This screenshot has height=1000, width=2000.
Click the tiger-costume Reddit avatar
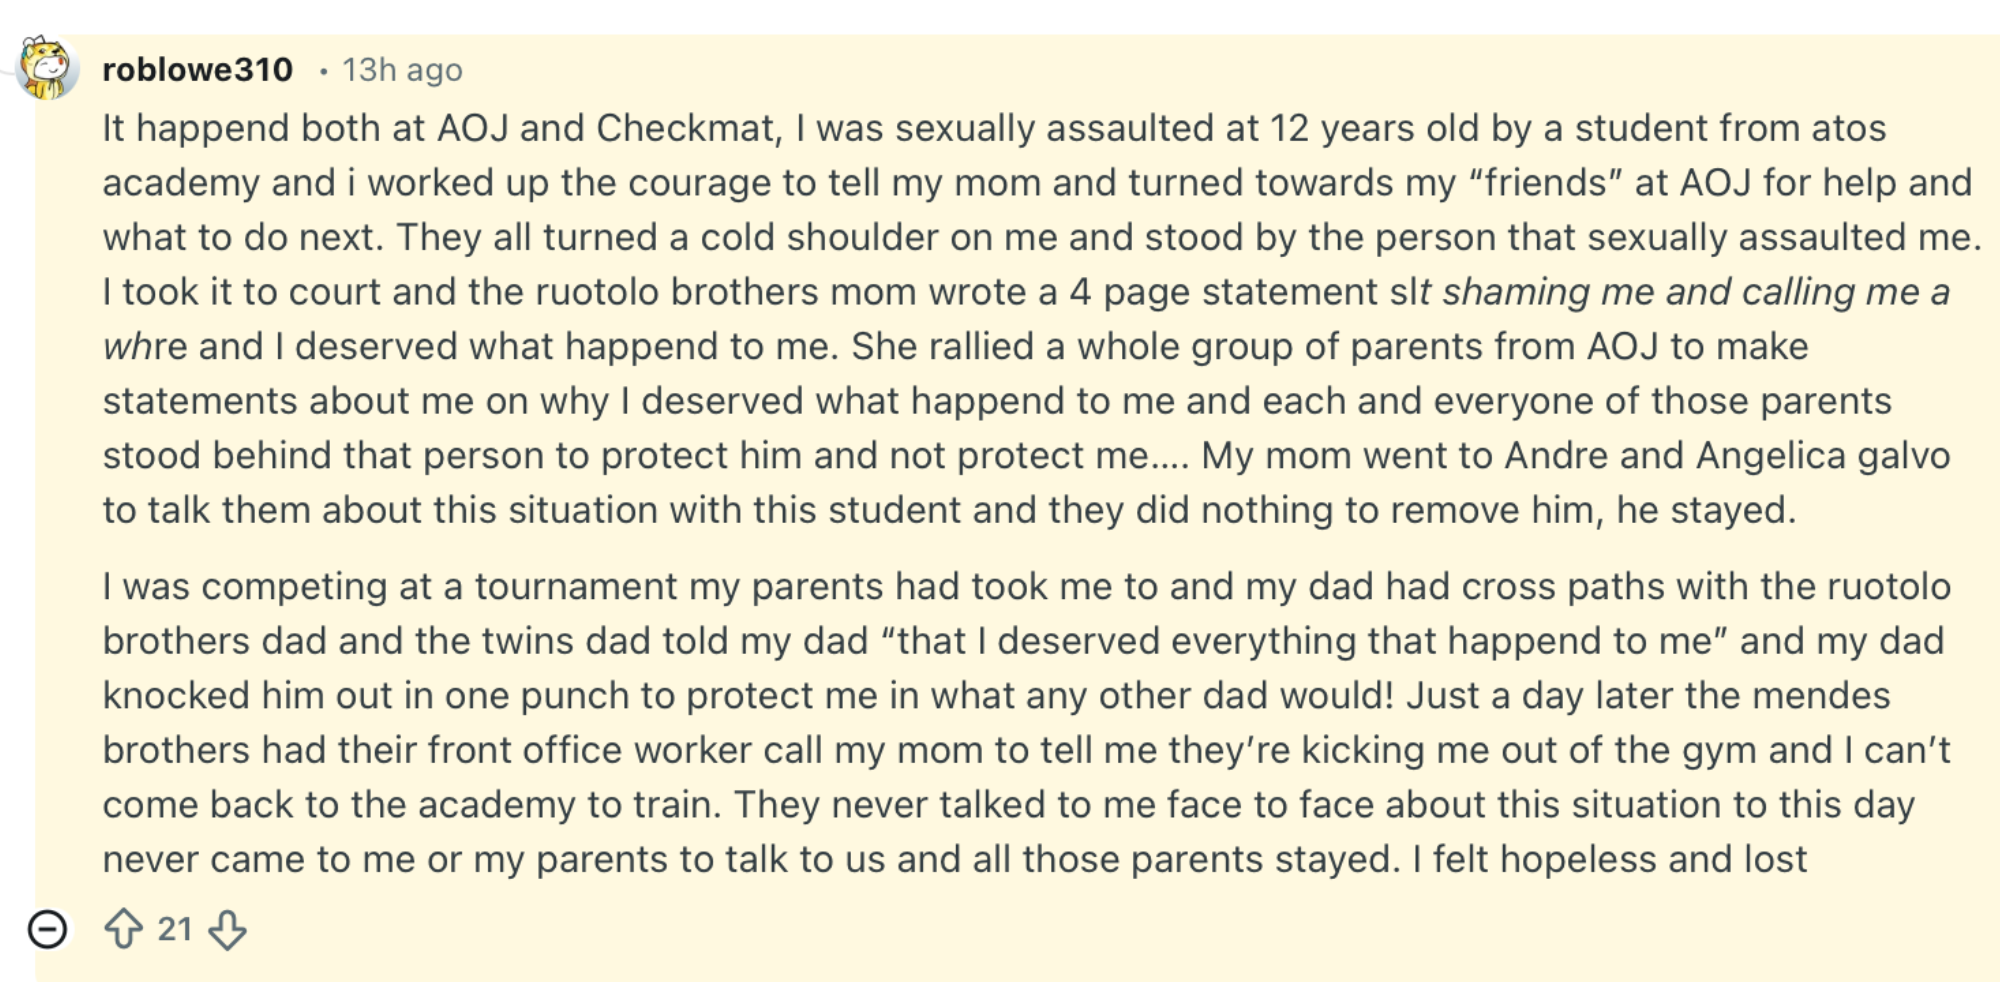[x=44, y=66]
